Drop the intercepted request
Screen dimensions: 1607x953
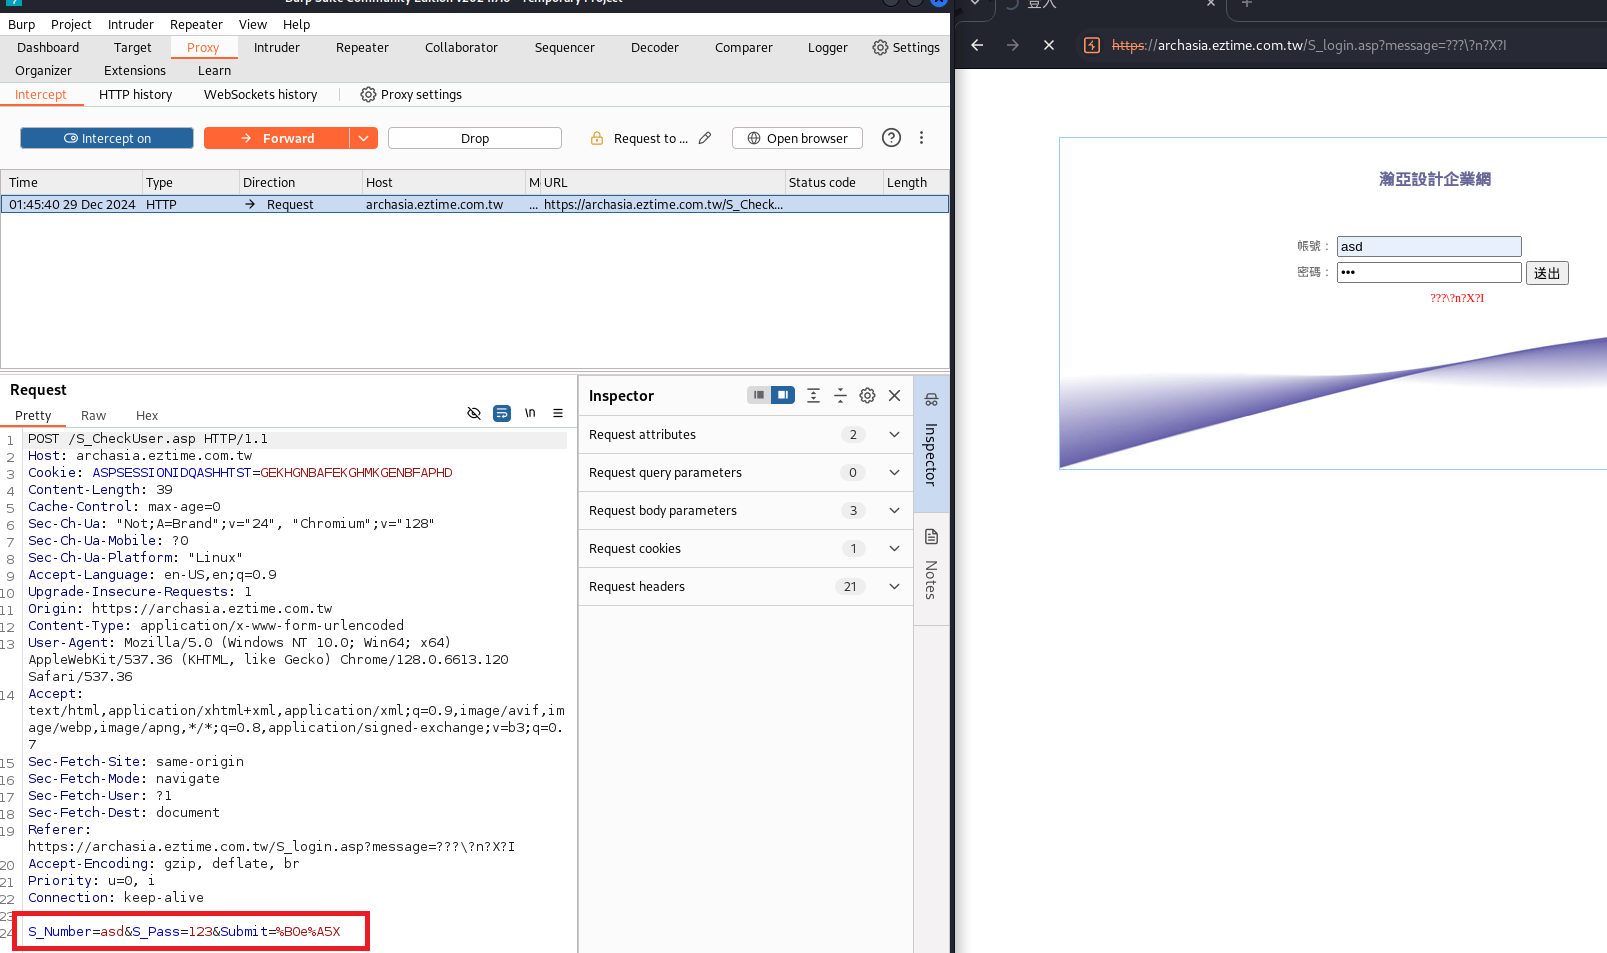(x=475, y=138)
